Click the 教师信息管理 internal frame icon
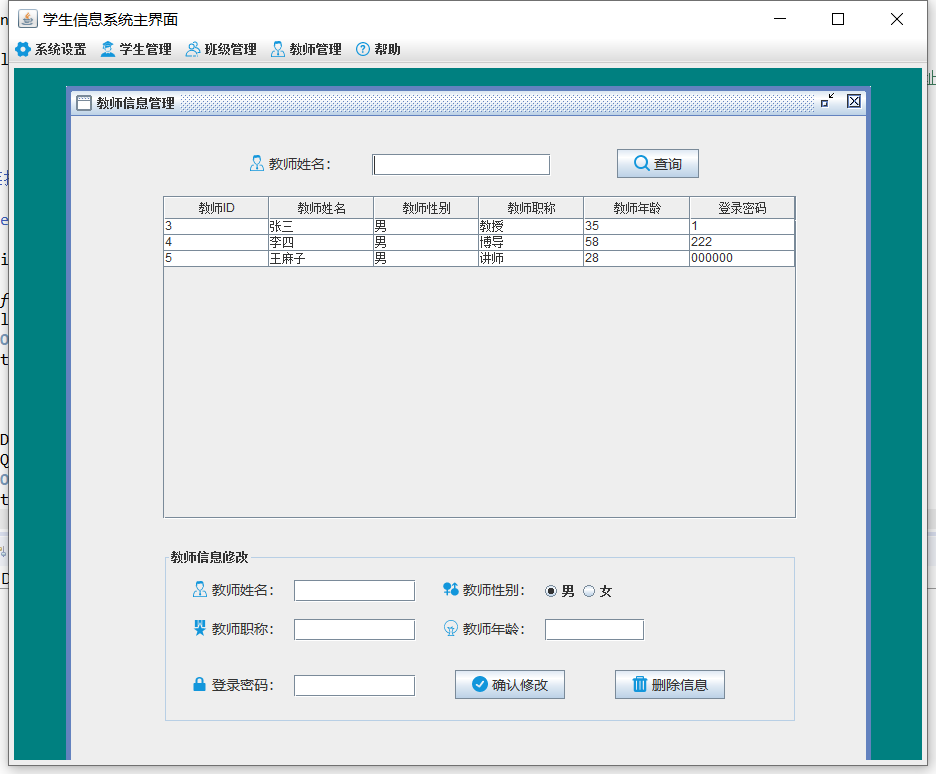This screenshot has height=774, width=936. point(84,103)
